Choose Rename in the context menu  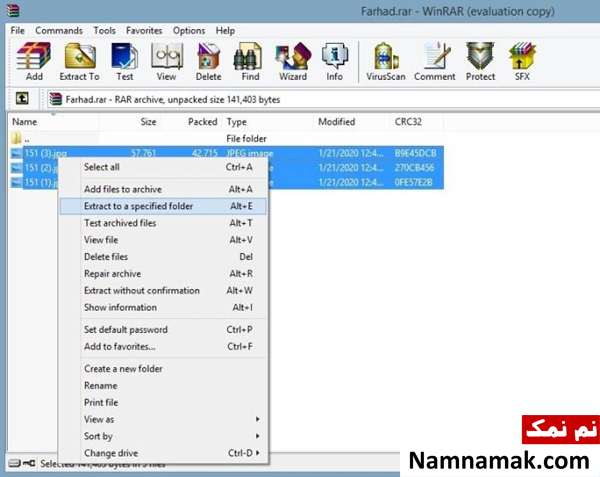[163, 385]
